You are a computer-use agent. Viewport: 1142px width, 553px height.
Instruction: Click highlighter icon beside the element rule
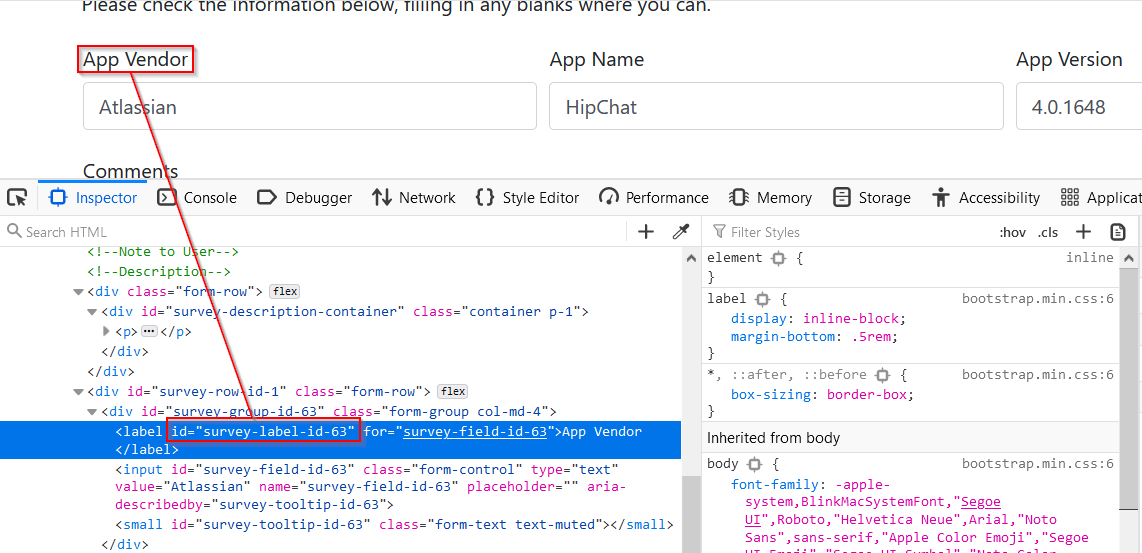[779, 258]
